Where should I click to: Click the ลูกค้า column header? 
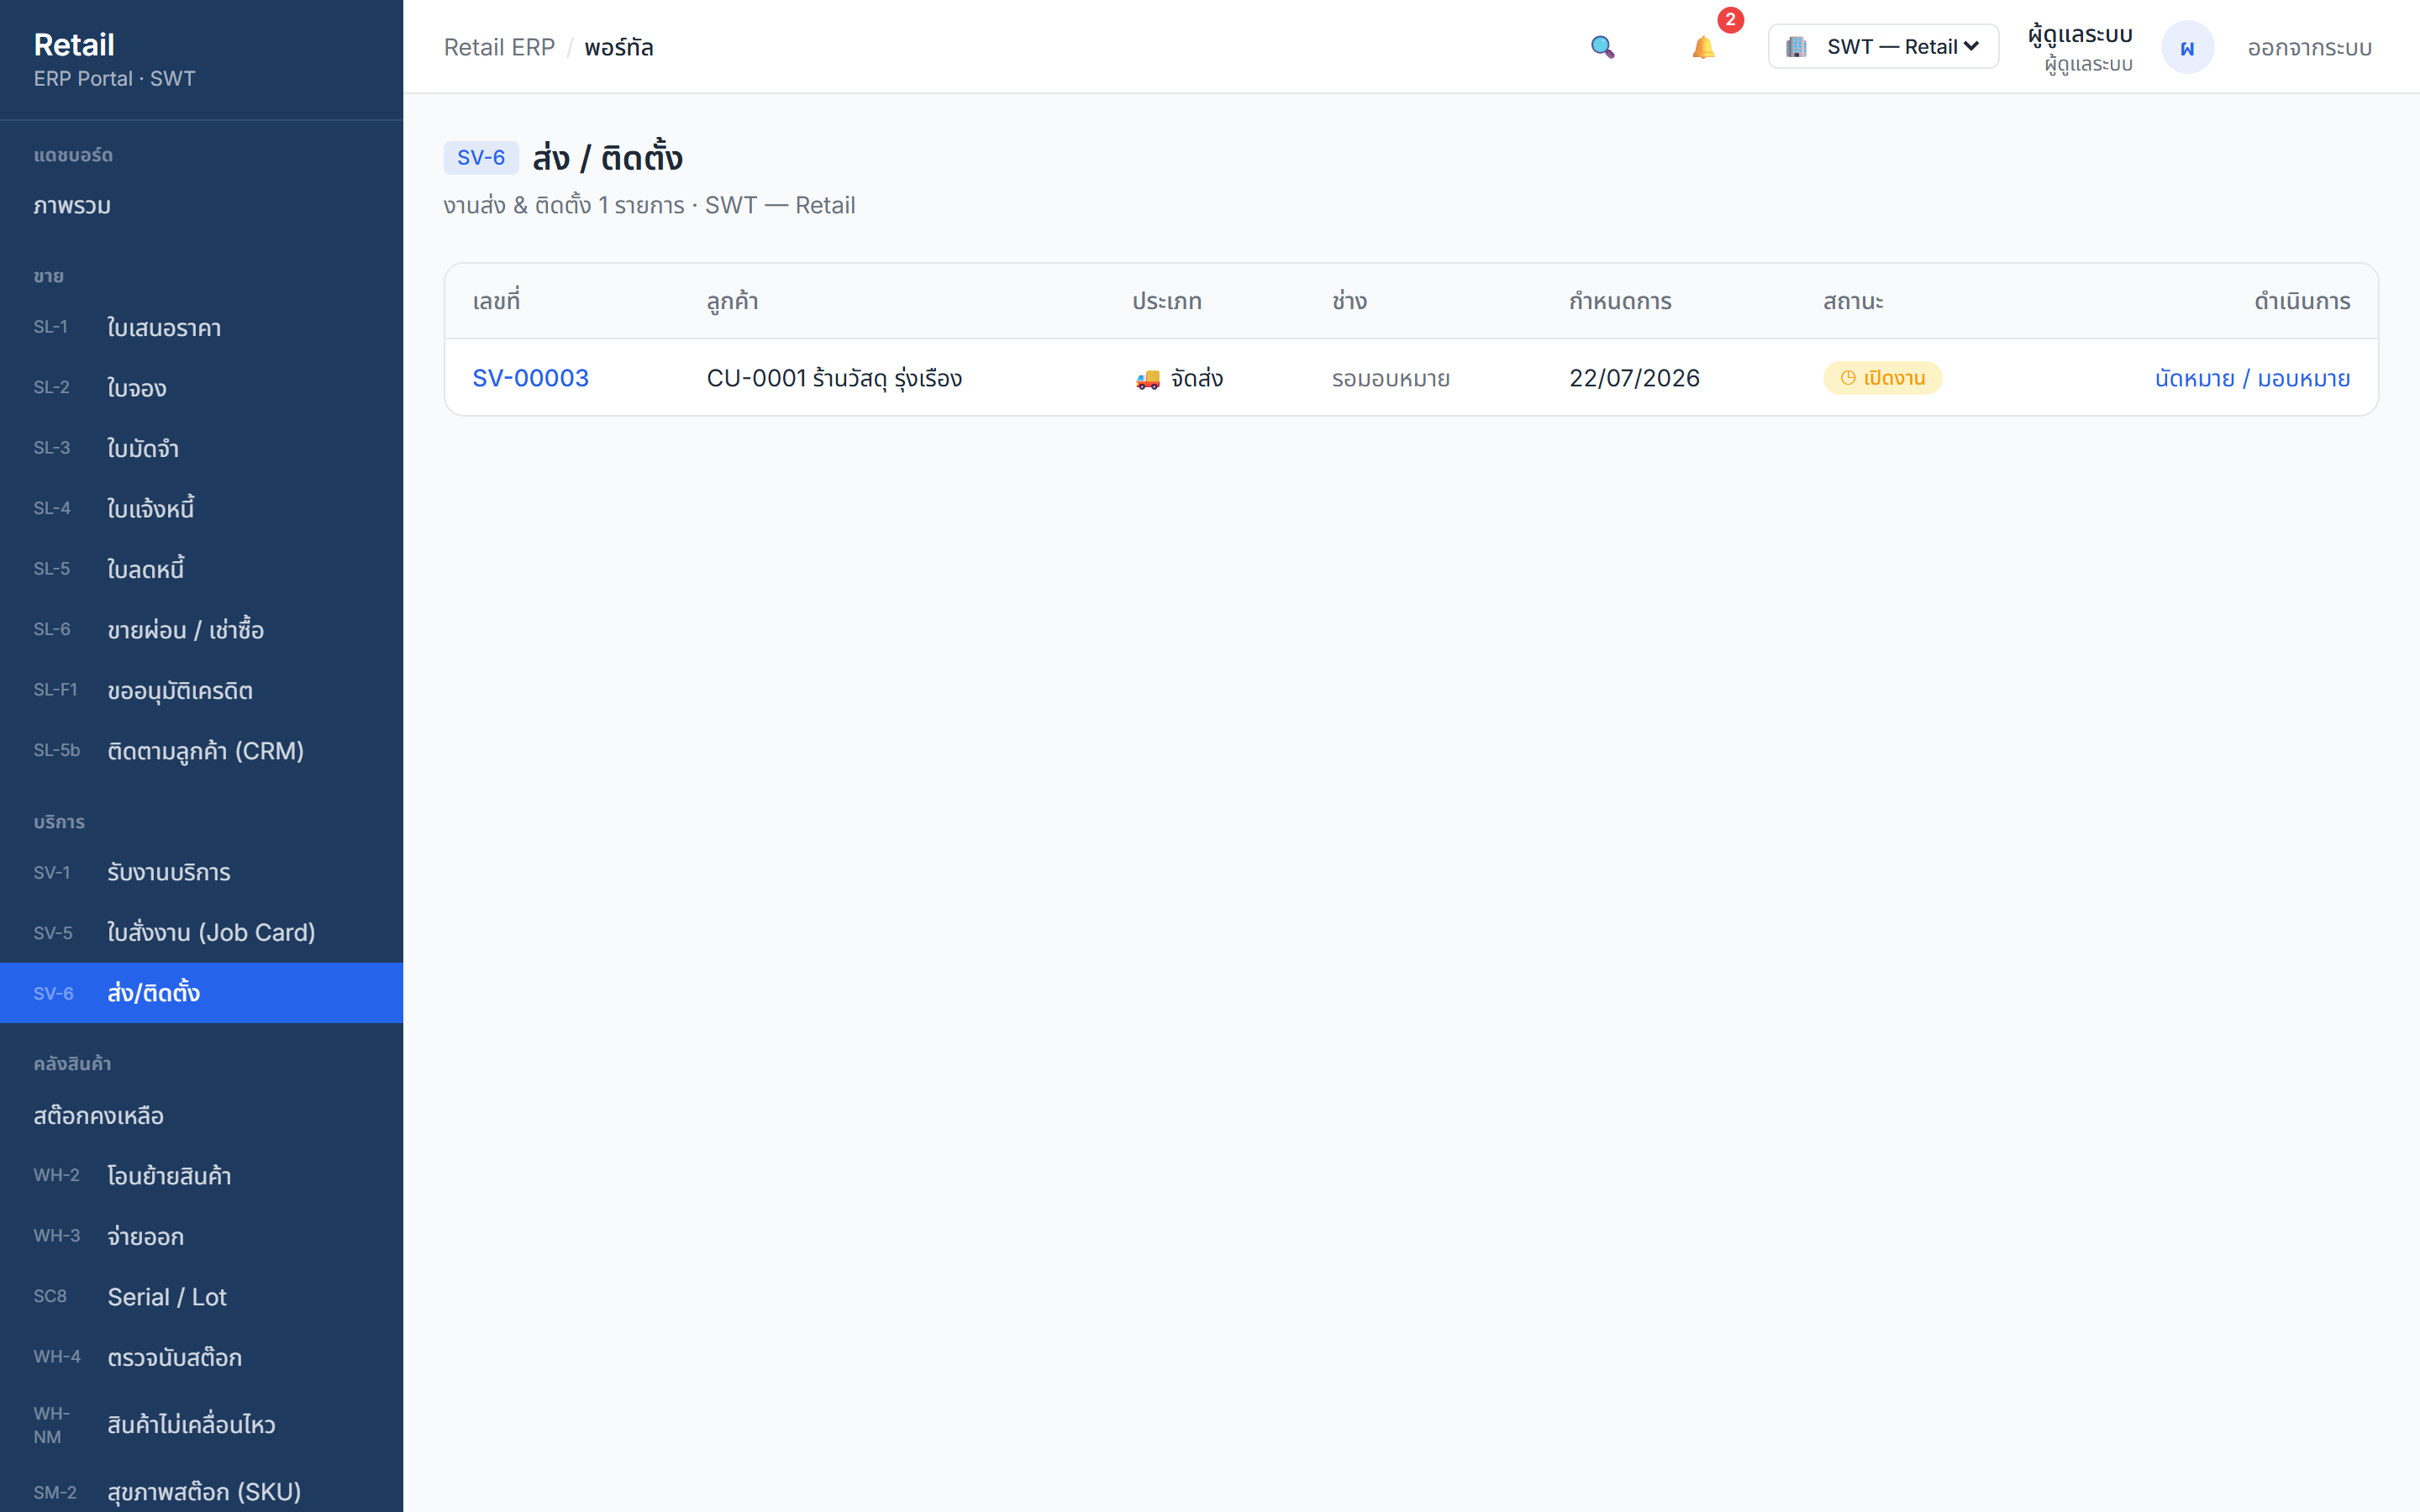tap(732, 301)
